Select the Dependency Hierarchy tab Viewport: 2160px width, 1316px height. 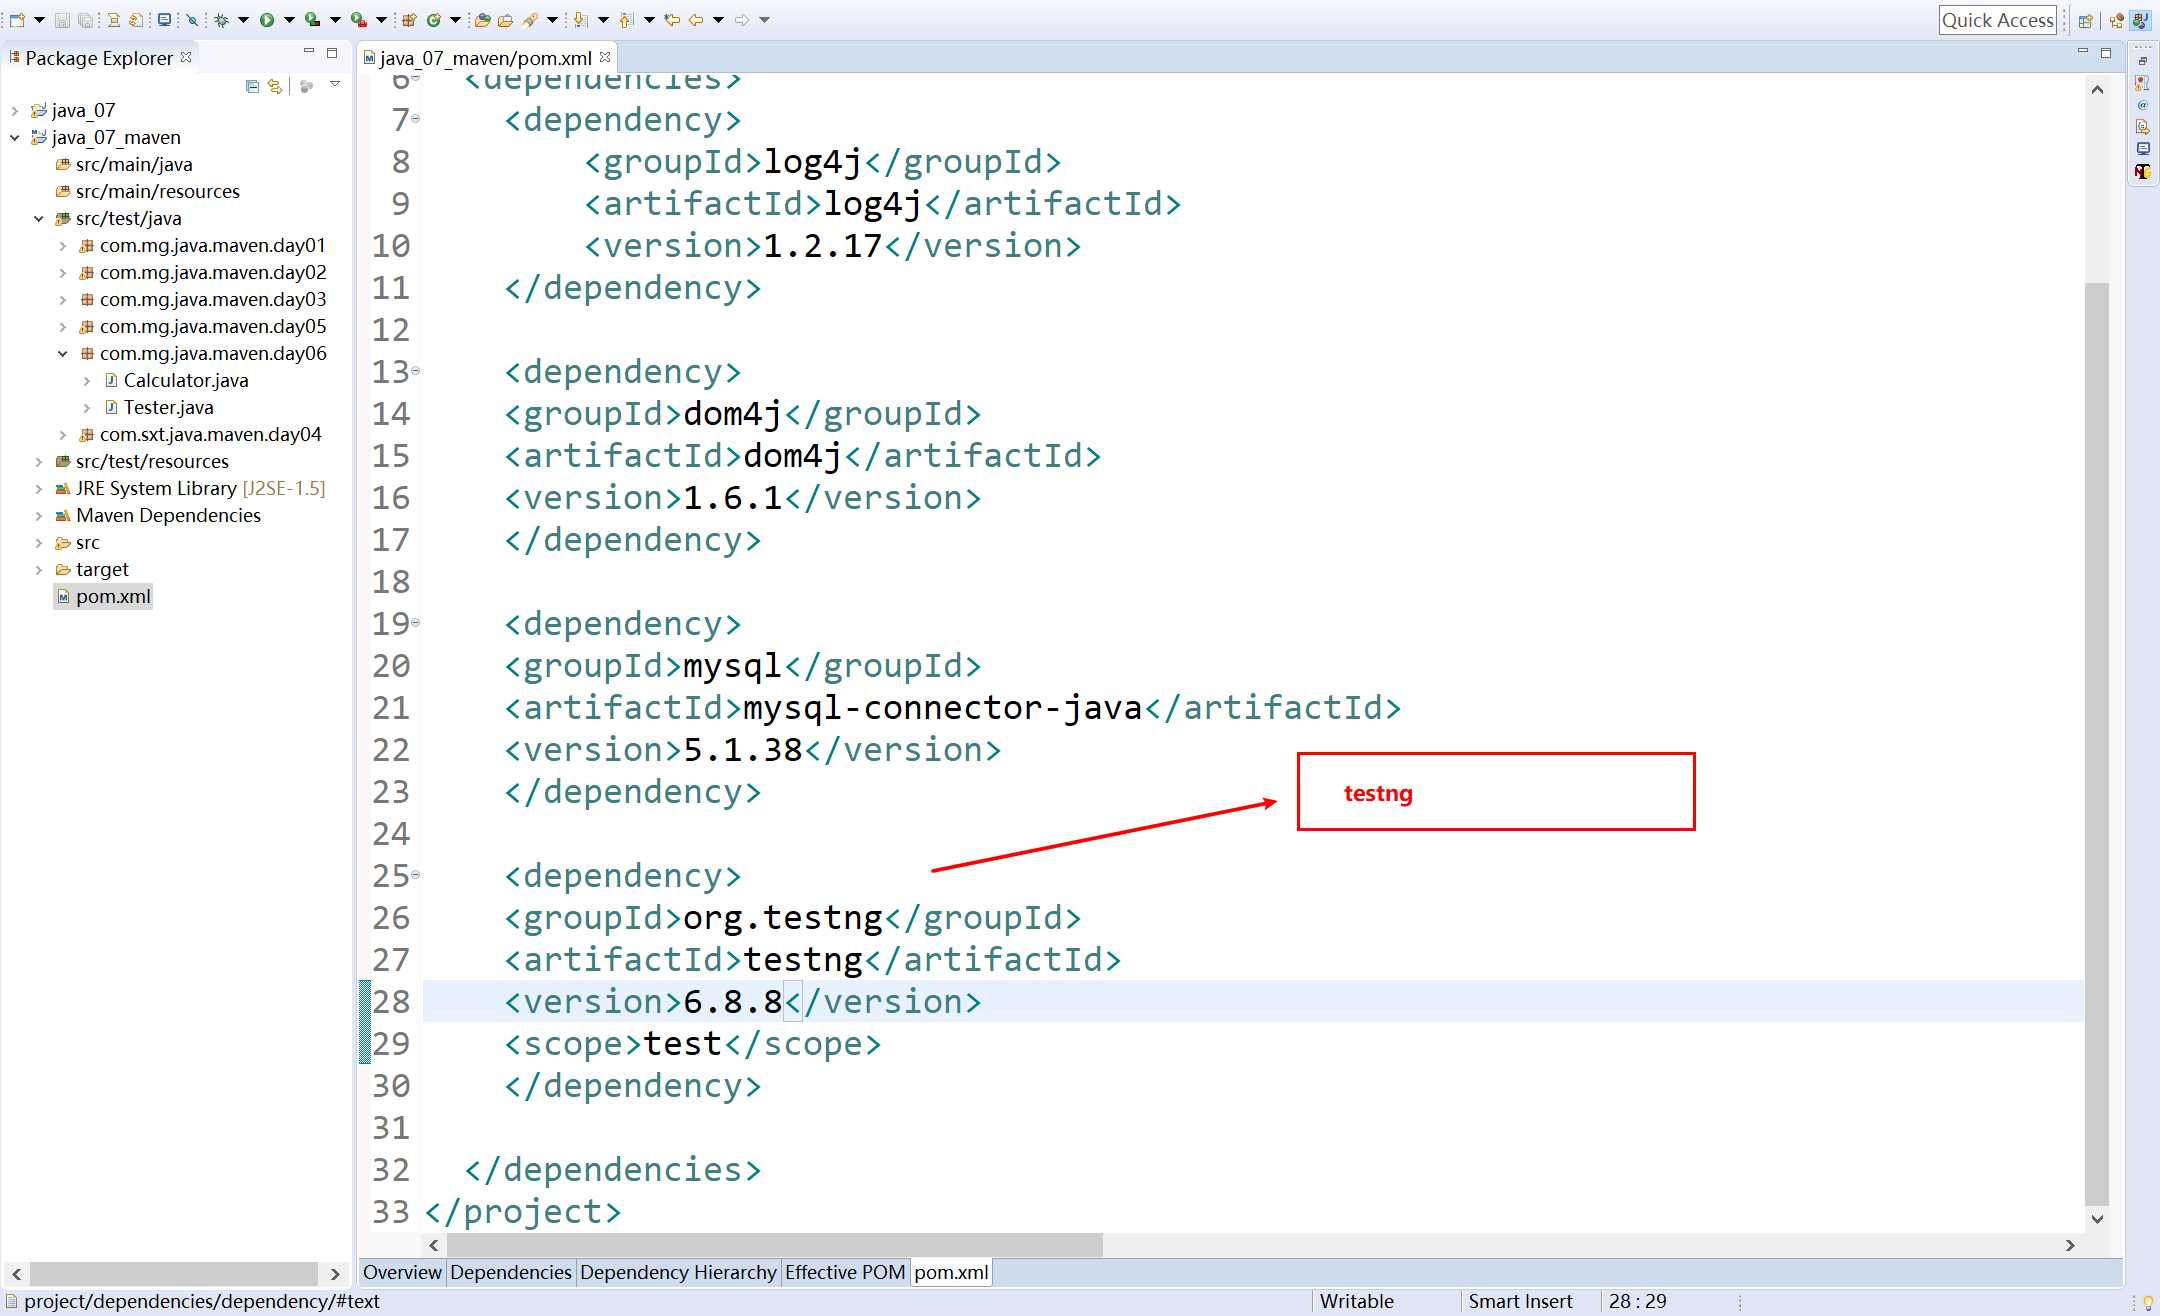[679, 1271]
